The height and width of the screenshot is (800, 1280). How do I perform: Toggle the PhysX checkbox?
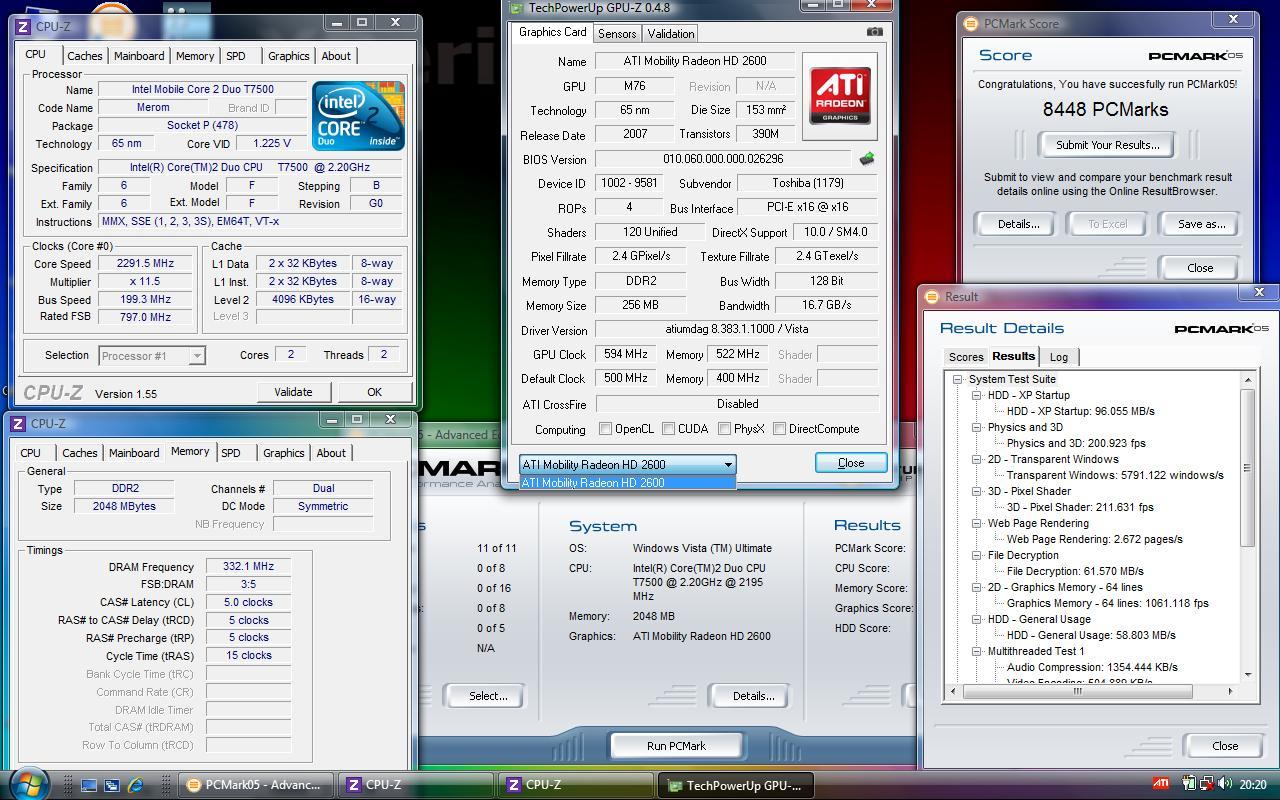pyautogui.click(x=724, y=429)
